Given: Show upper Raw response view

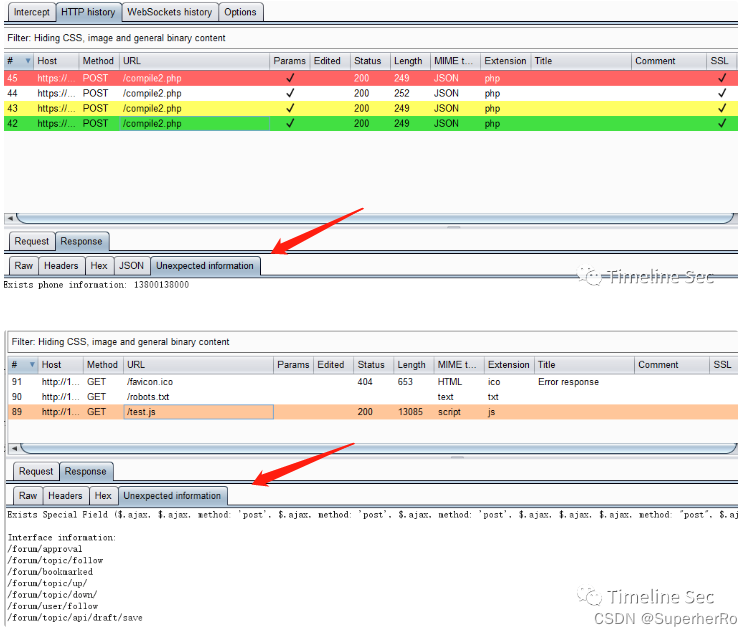Looking at the screenshot, I should click(24, 266).
